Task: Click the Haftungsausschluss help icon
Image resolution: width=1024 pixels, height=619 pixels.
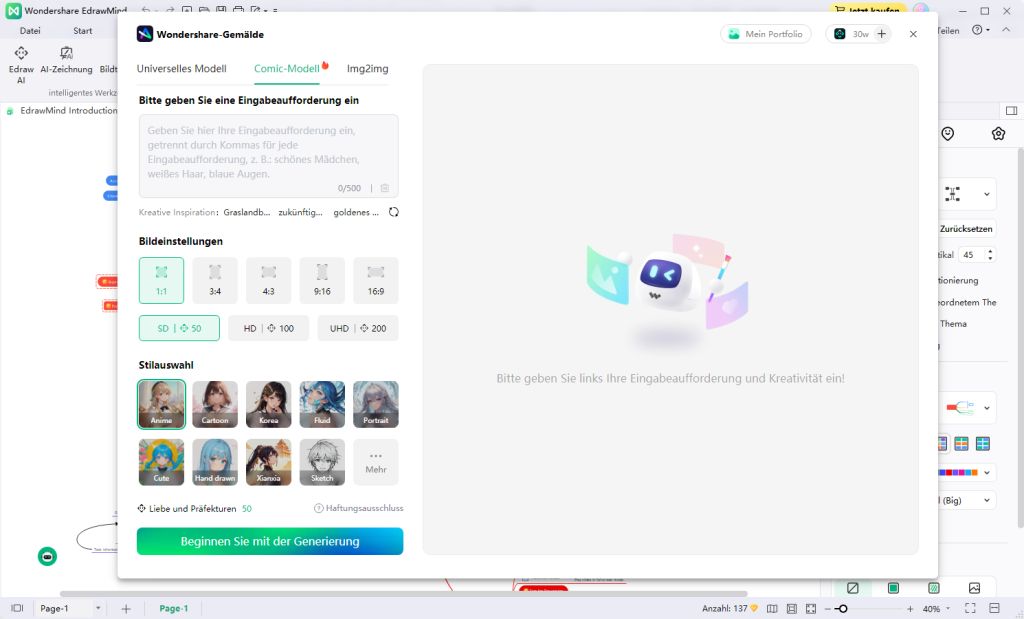Action: click(319, 508)
